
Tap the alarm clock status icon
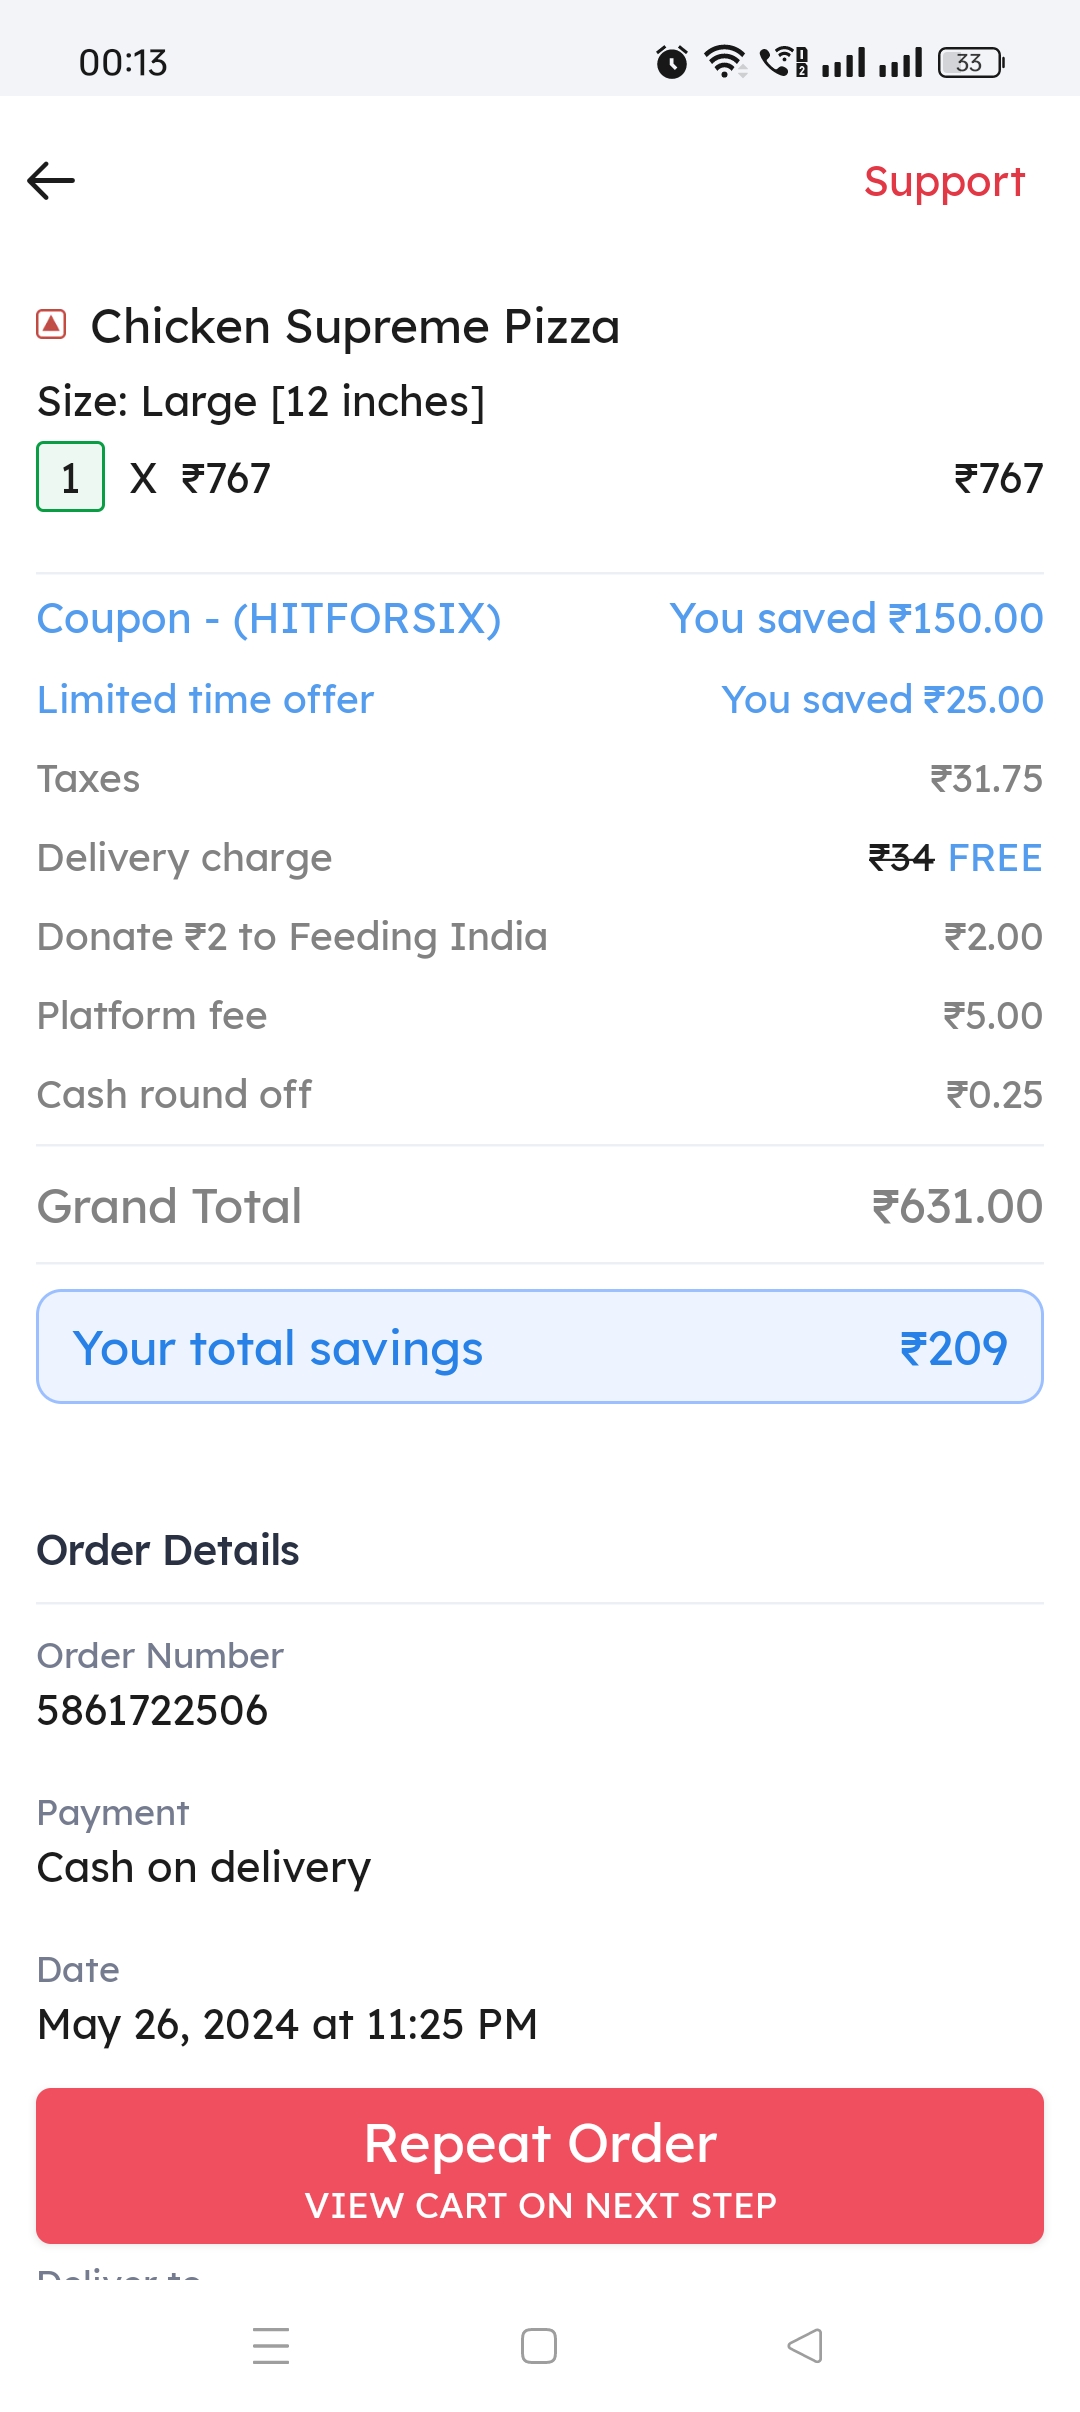tap(672, 62)
